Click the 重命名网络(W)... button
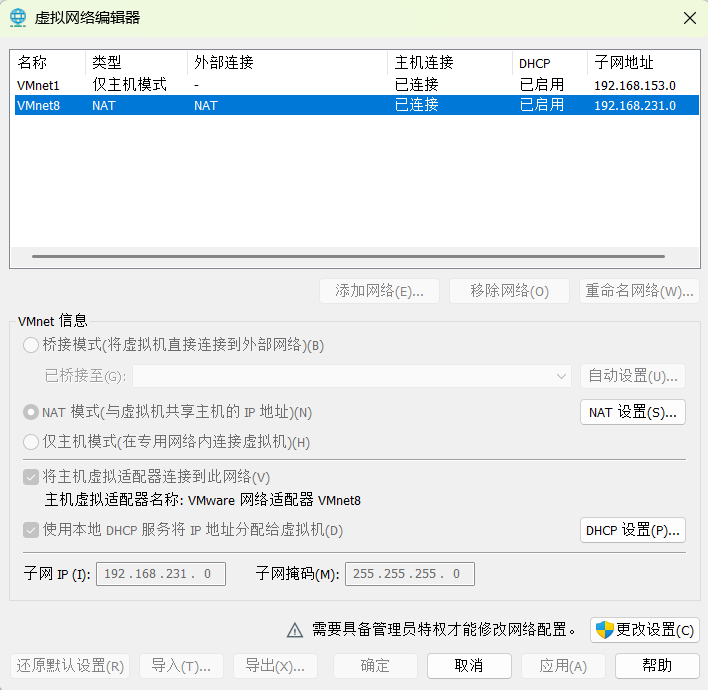Image resolution: width=708 pixels, height=690 pixels. pyautogui.click(x=639, y=291)
